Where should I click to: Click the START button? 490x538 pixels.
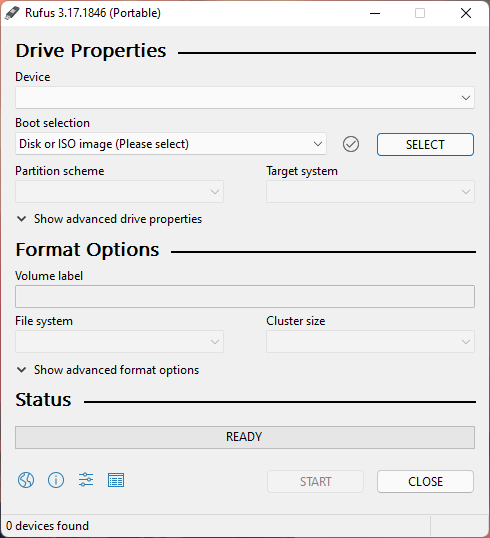(315, 482)
